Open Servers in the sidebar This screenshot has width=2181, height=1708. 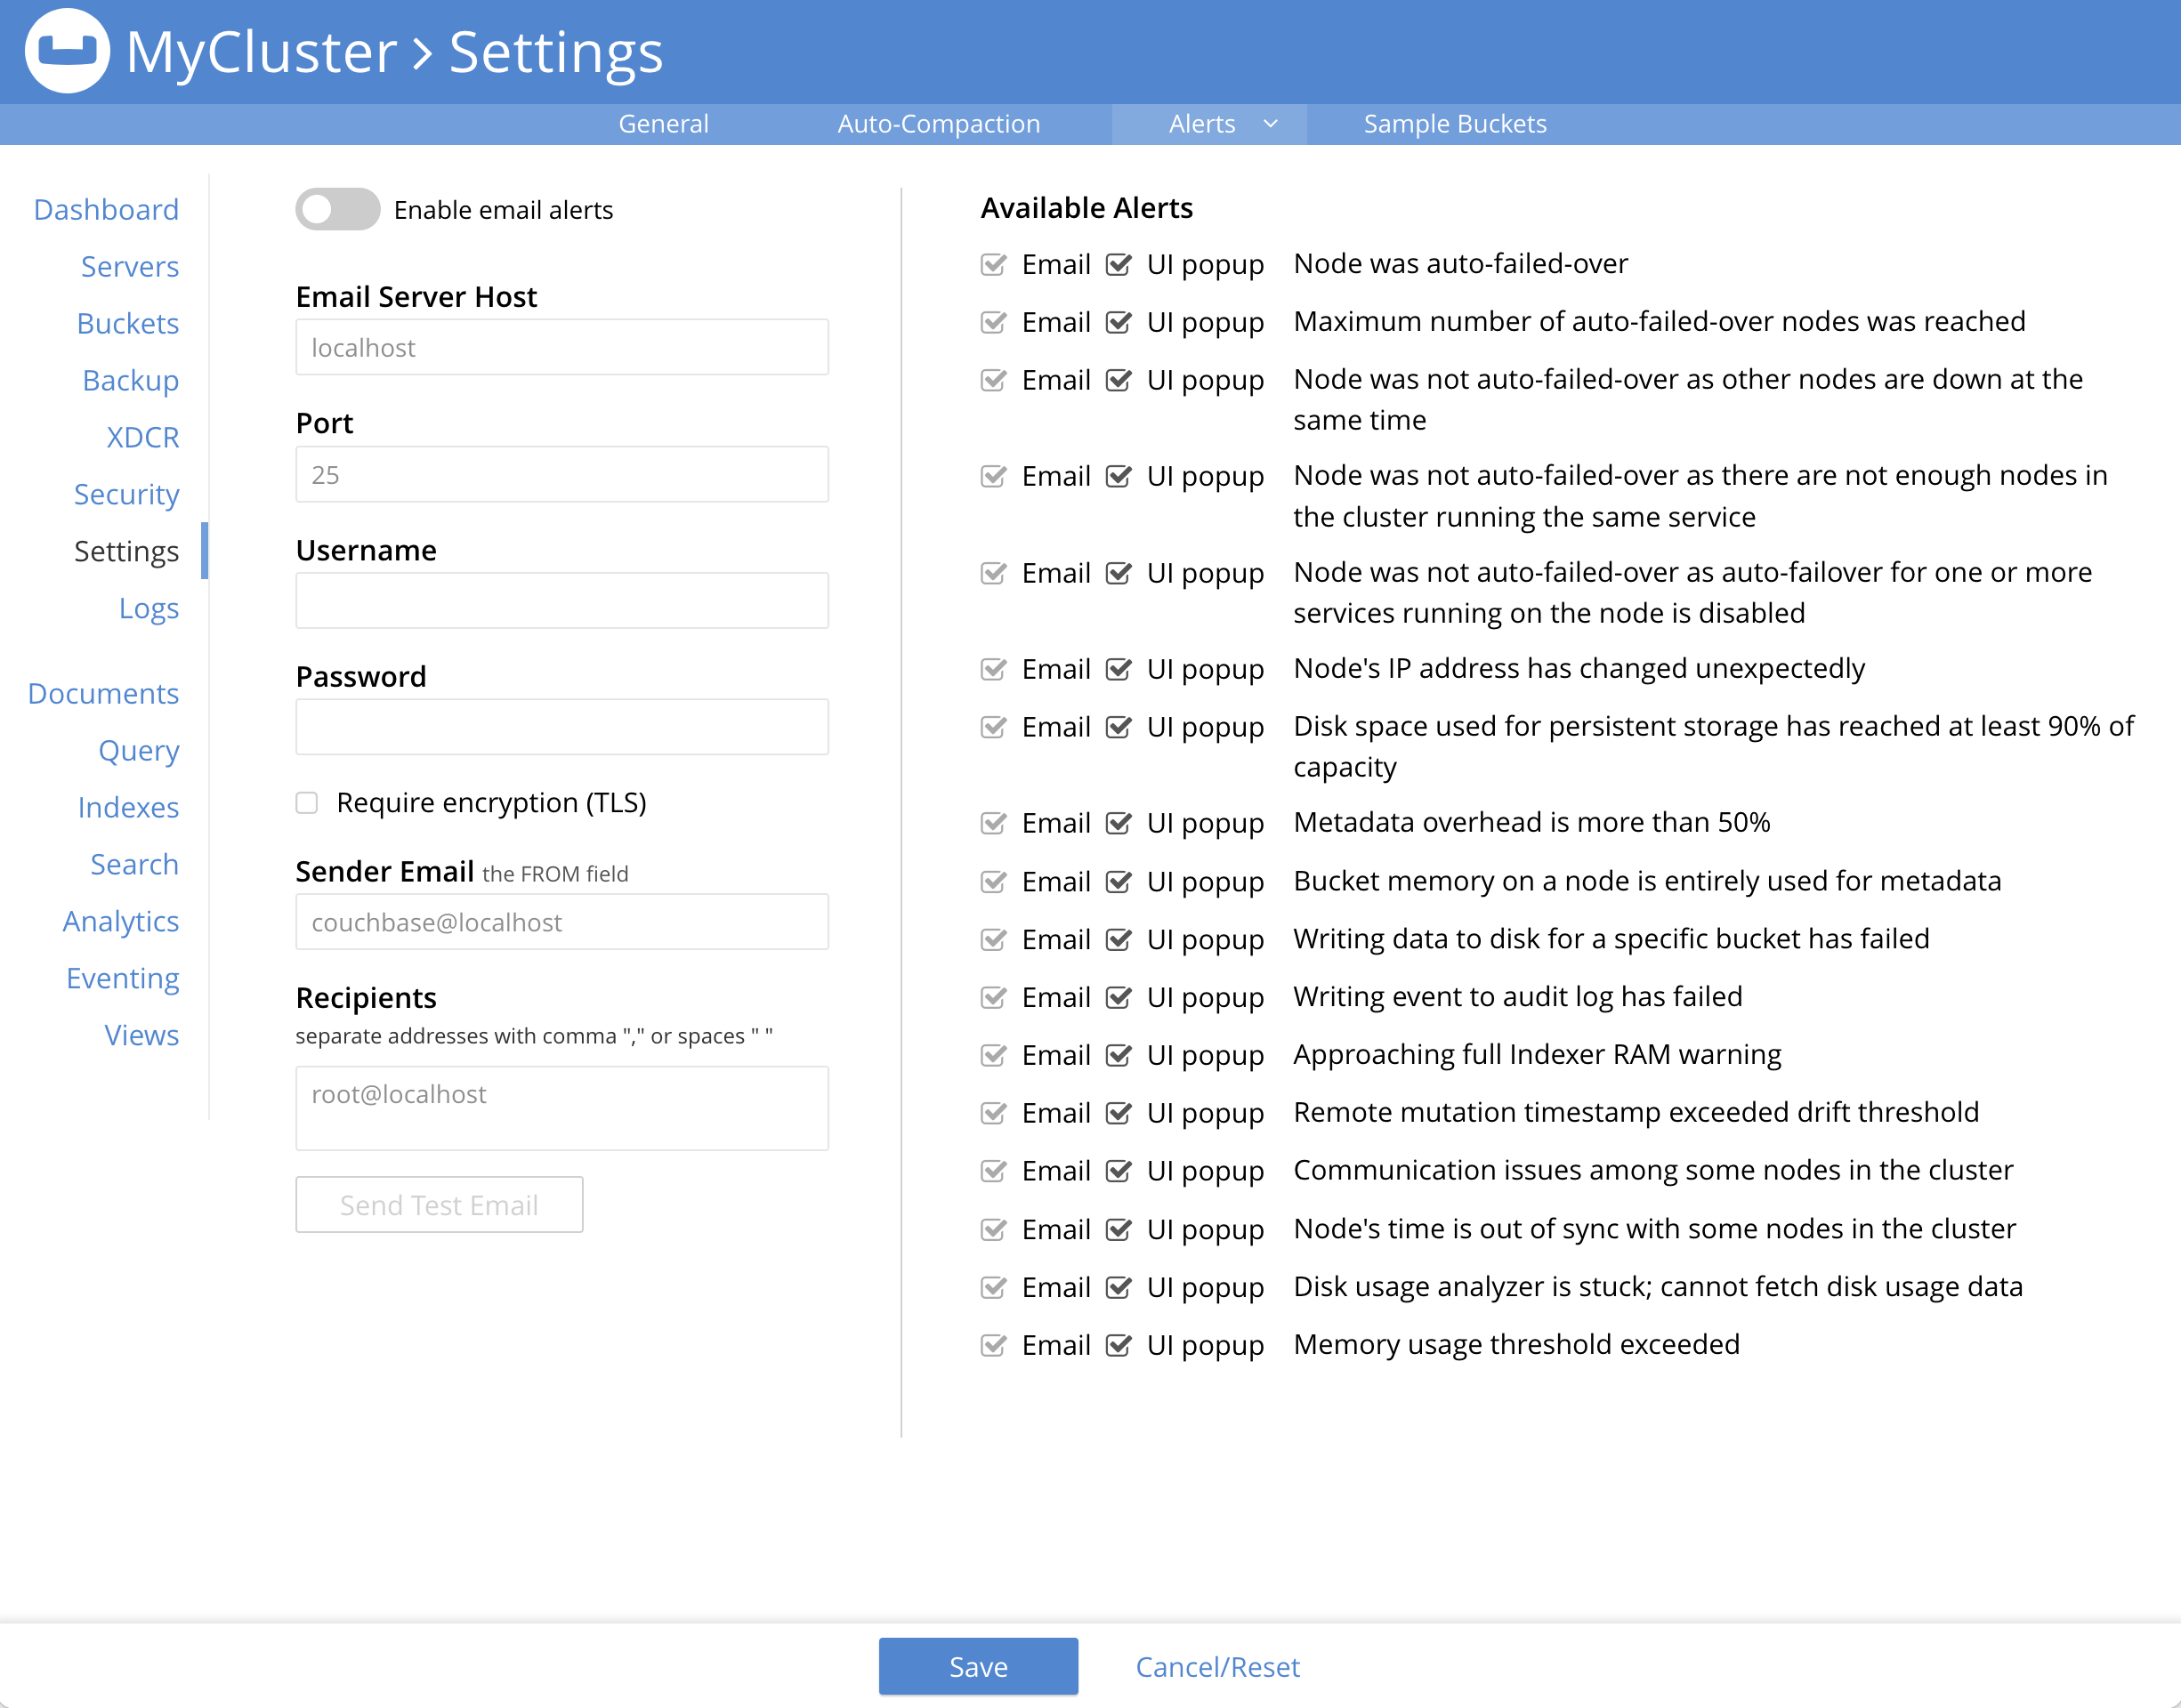[x=130, y=267]
